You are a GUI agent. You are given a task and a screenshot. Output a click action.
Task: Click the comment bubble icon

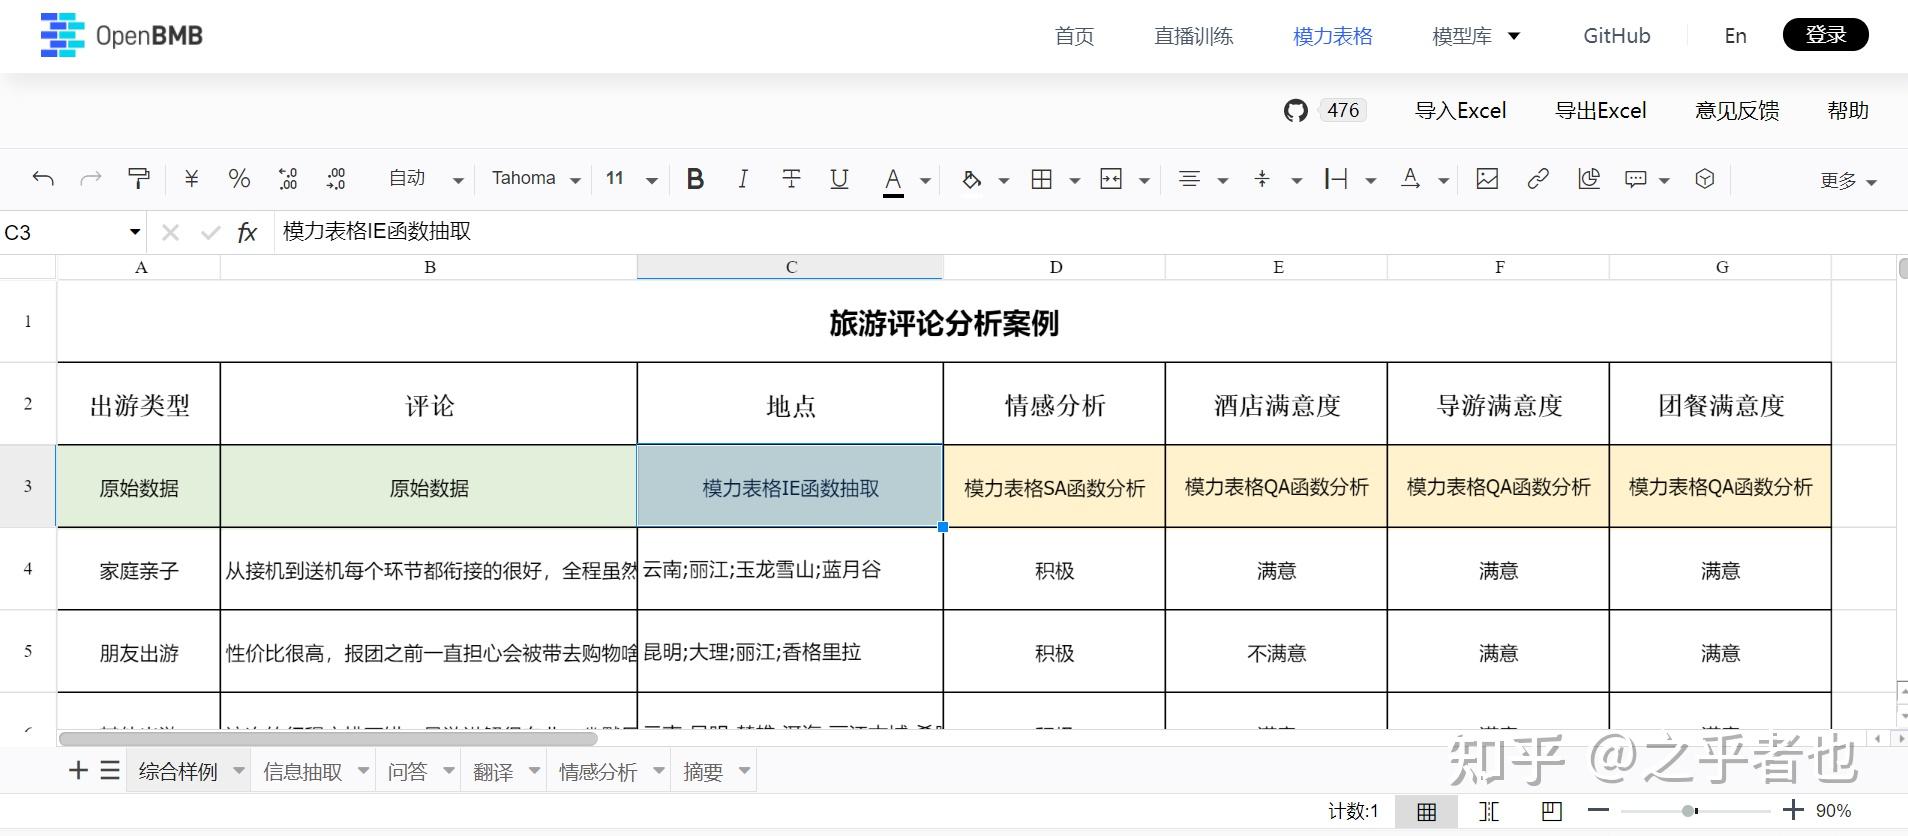point(1636,179)
